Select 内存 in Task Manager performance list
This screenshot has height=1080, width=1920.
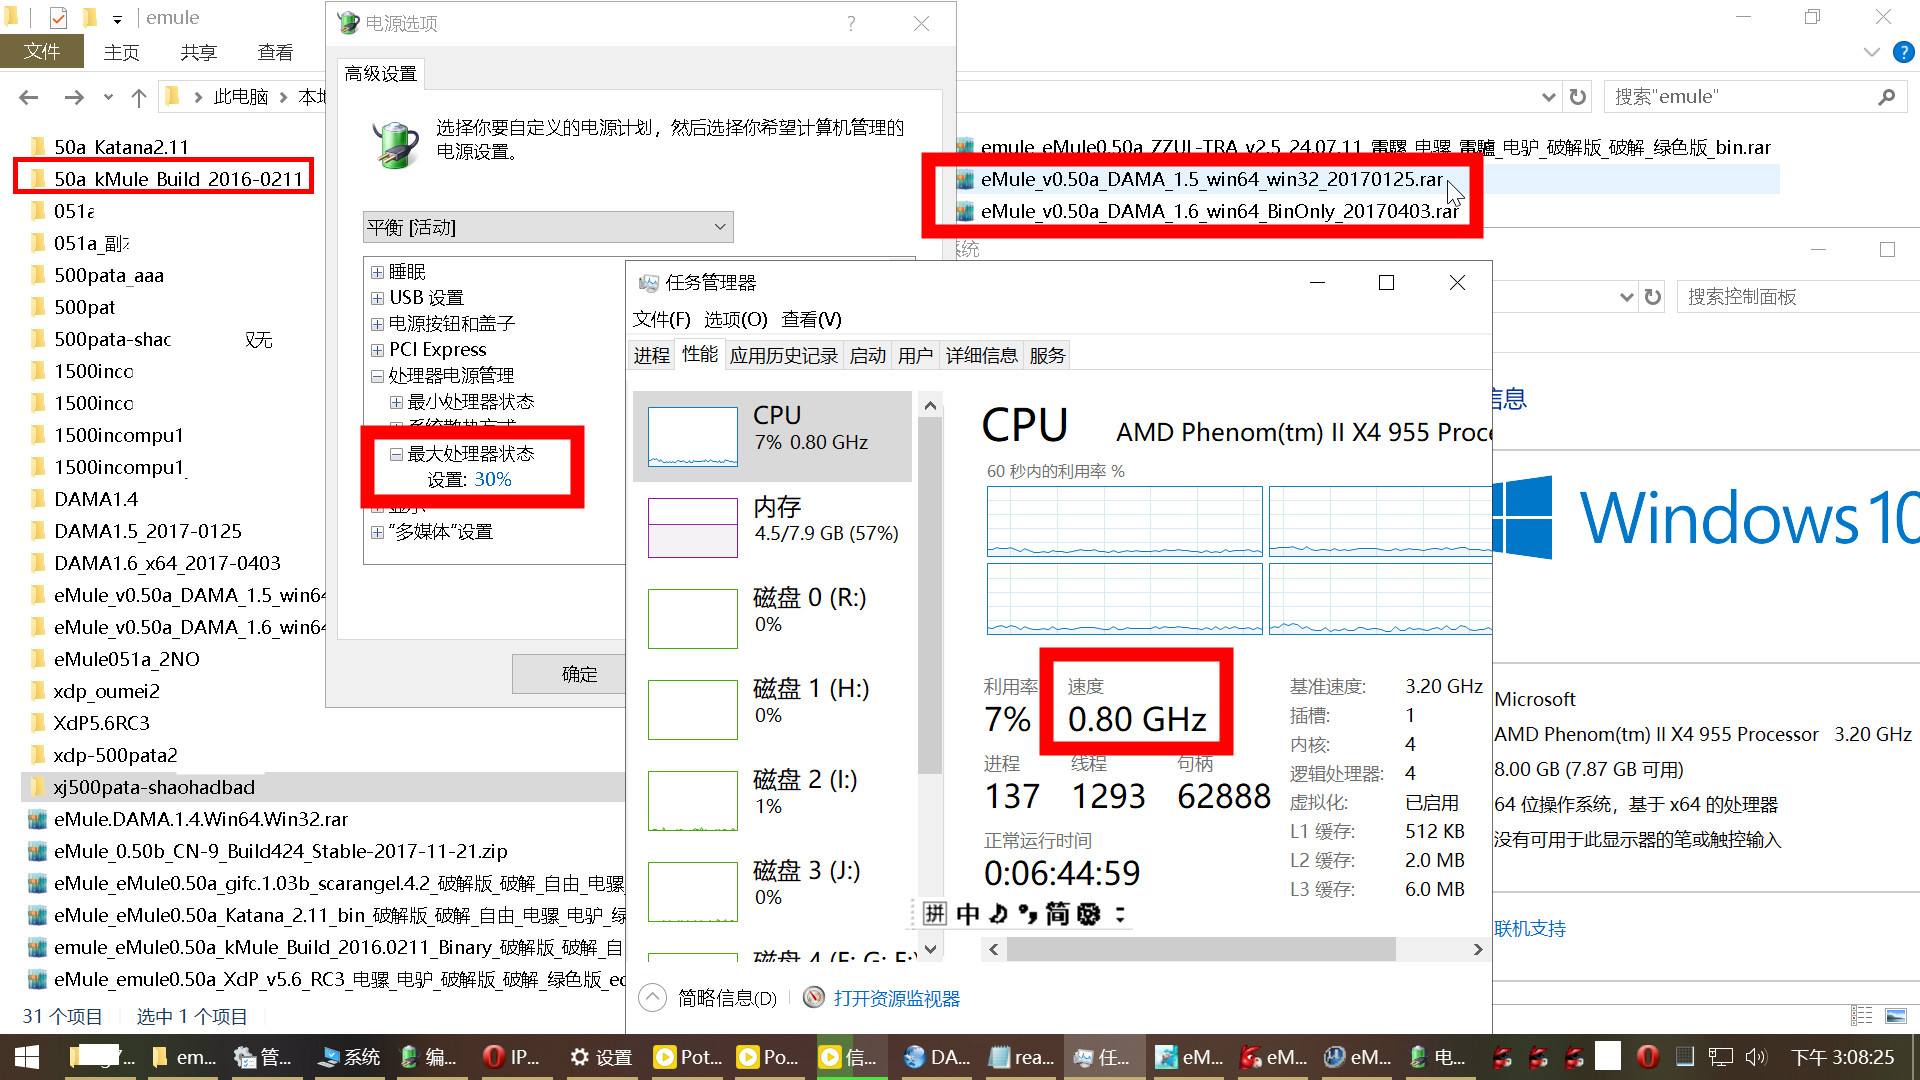coord(773,527)
